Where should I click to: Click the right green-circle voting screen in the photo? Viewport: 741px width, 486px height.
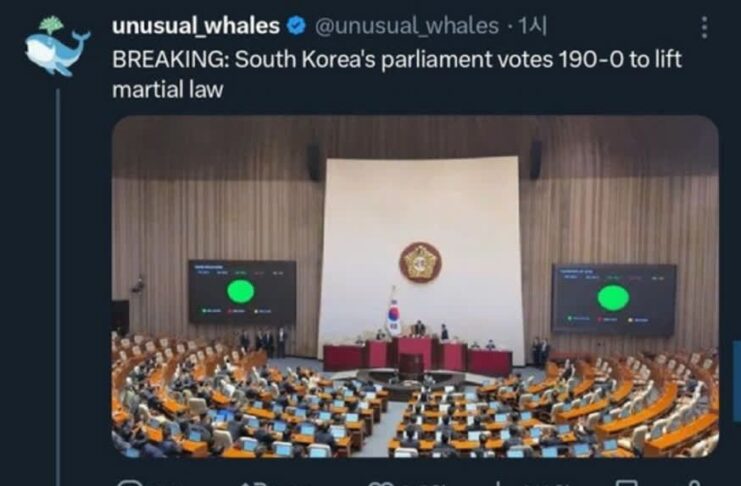click(613, 300)
